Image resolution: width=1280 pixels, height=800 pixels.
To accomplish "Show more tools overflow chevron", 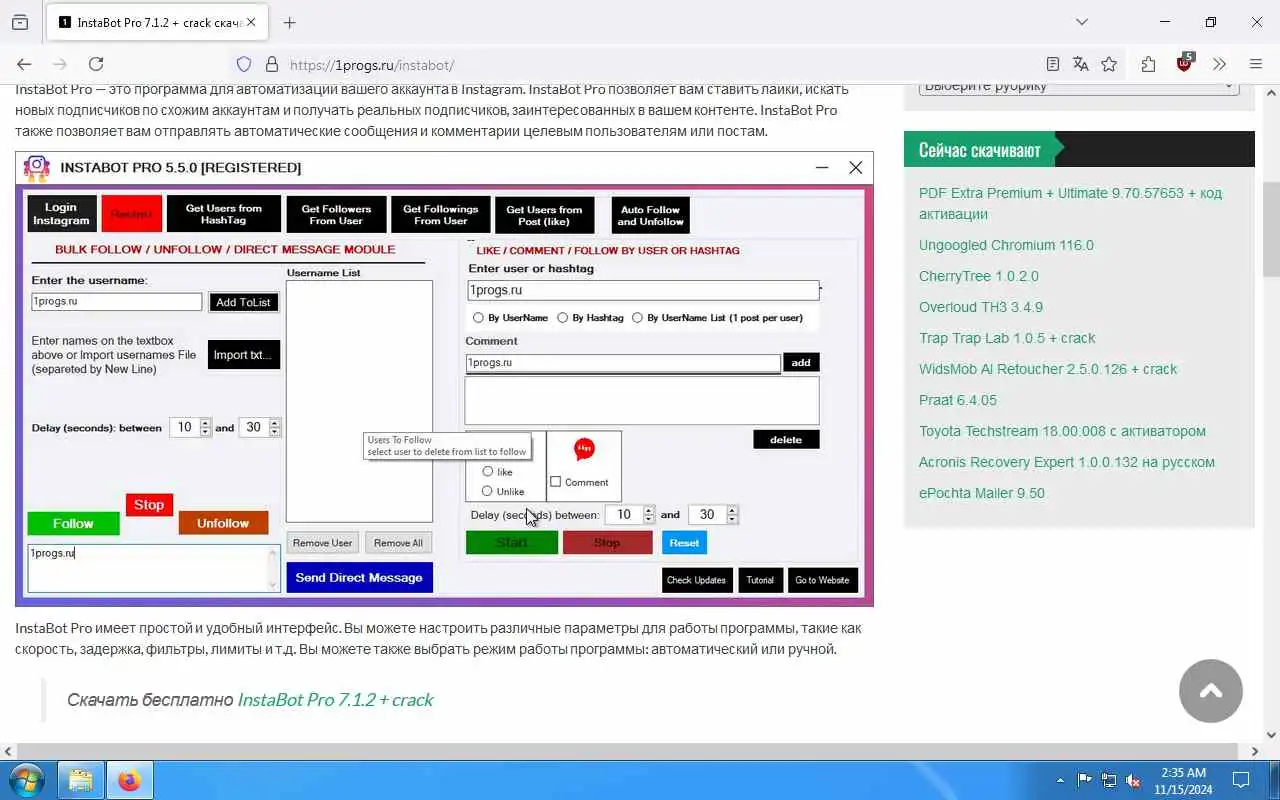I will (x=1219, y=64).
